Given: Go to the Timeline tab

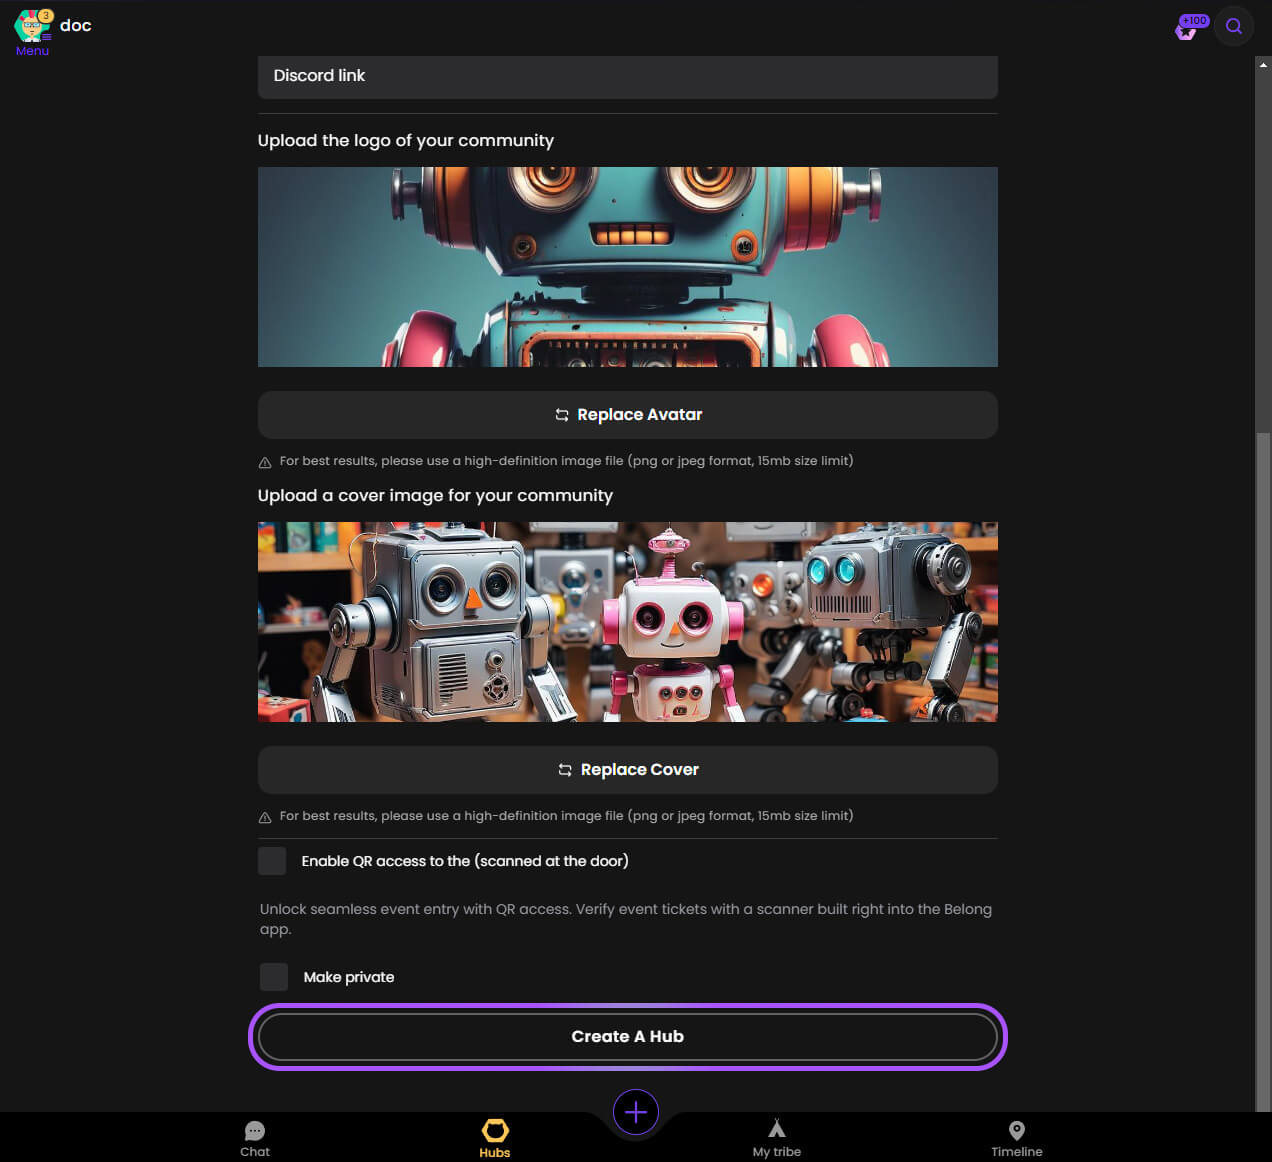Looking at the screenshot, I should click(1017, 1139).
